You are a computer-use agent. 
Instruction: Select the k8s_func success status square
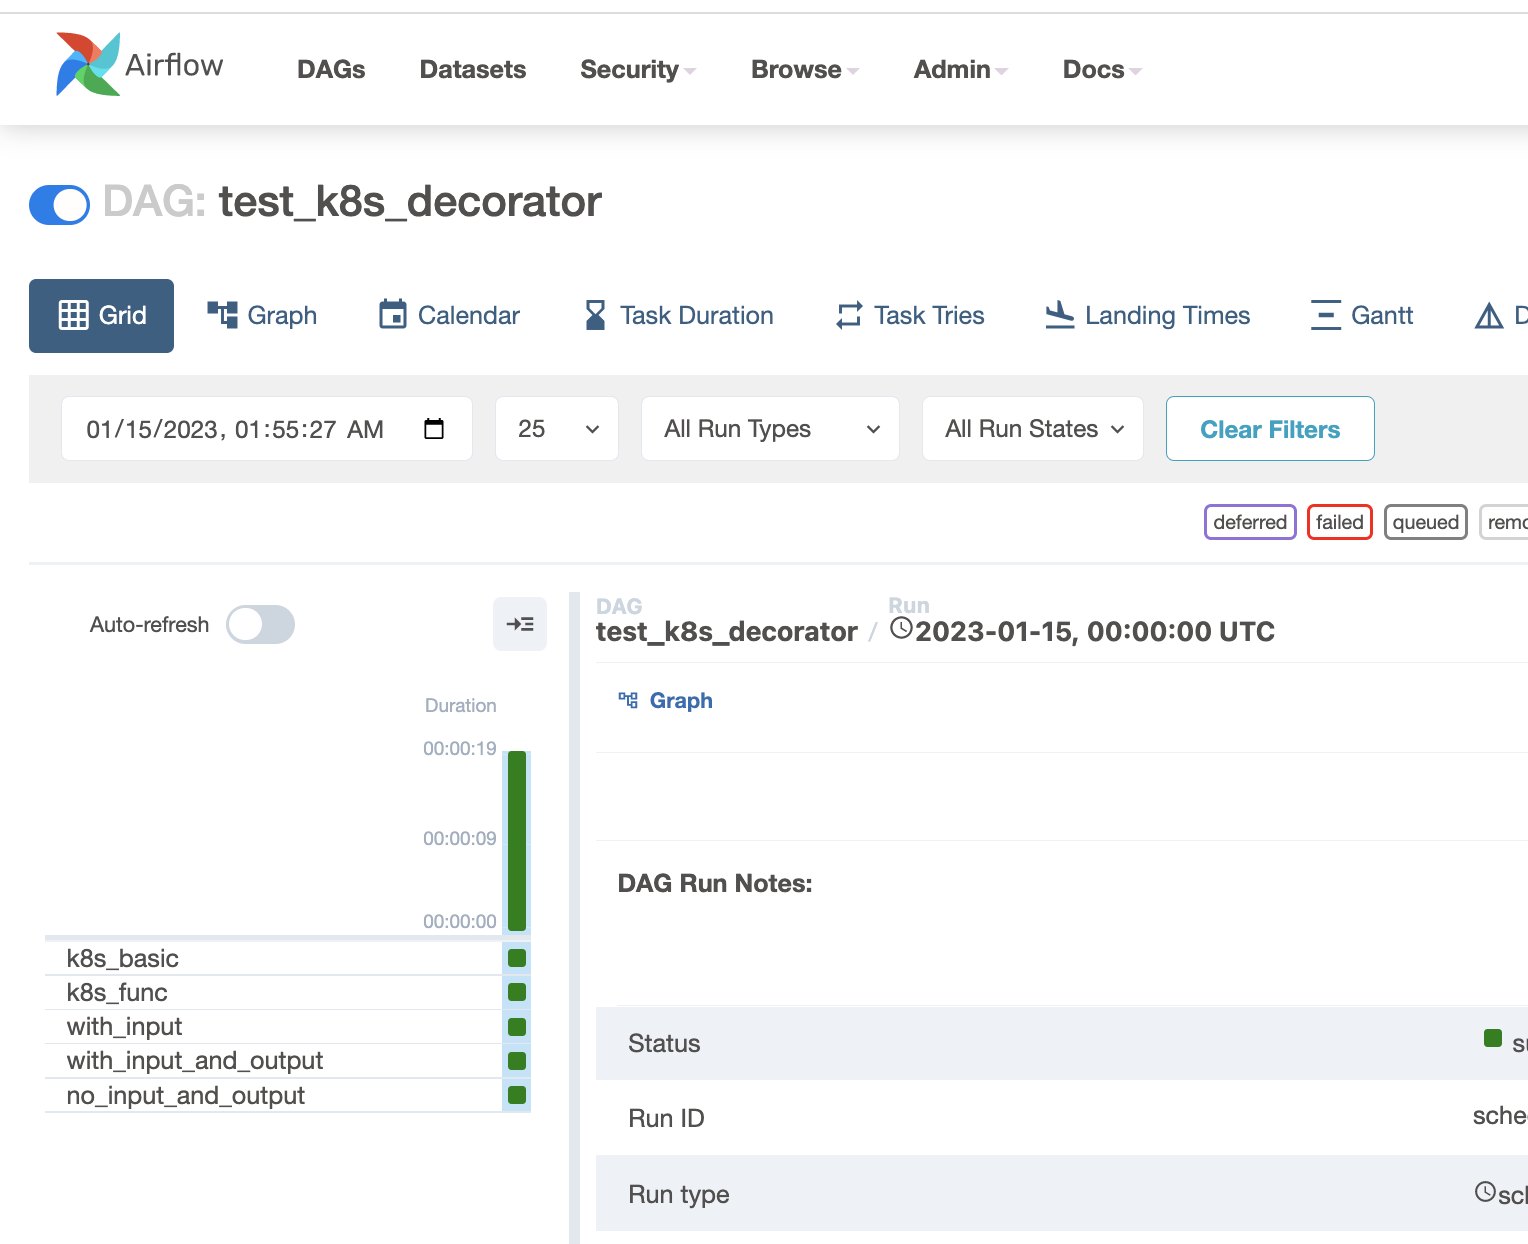click(x=517, y=992)
